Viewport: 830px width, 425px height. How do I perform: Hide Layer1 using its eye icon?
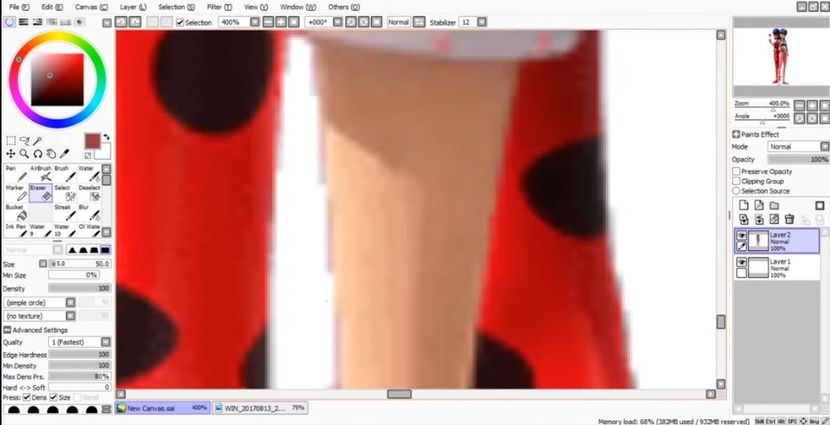coord(742,262)
